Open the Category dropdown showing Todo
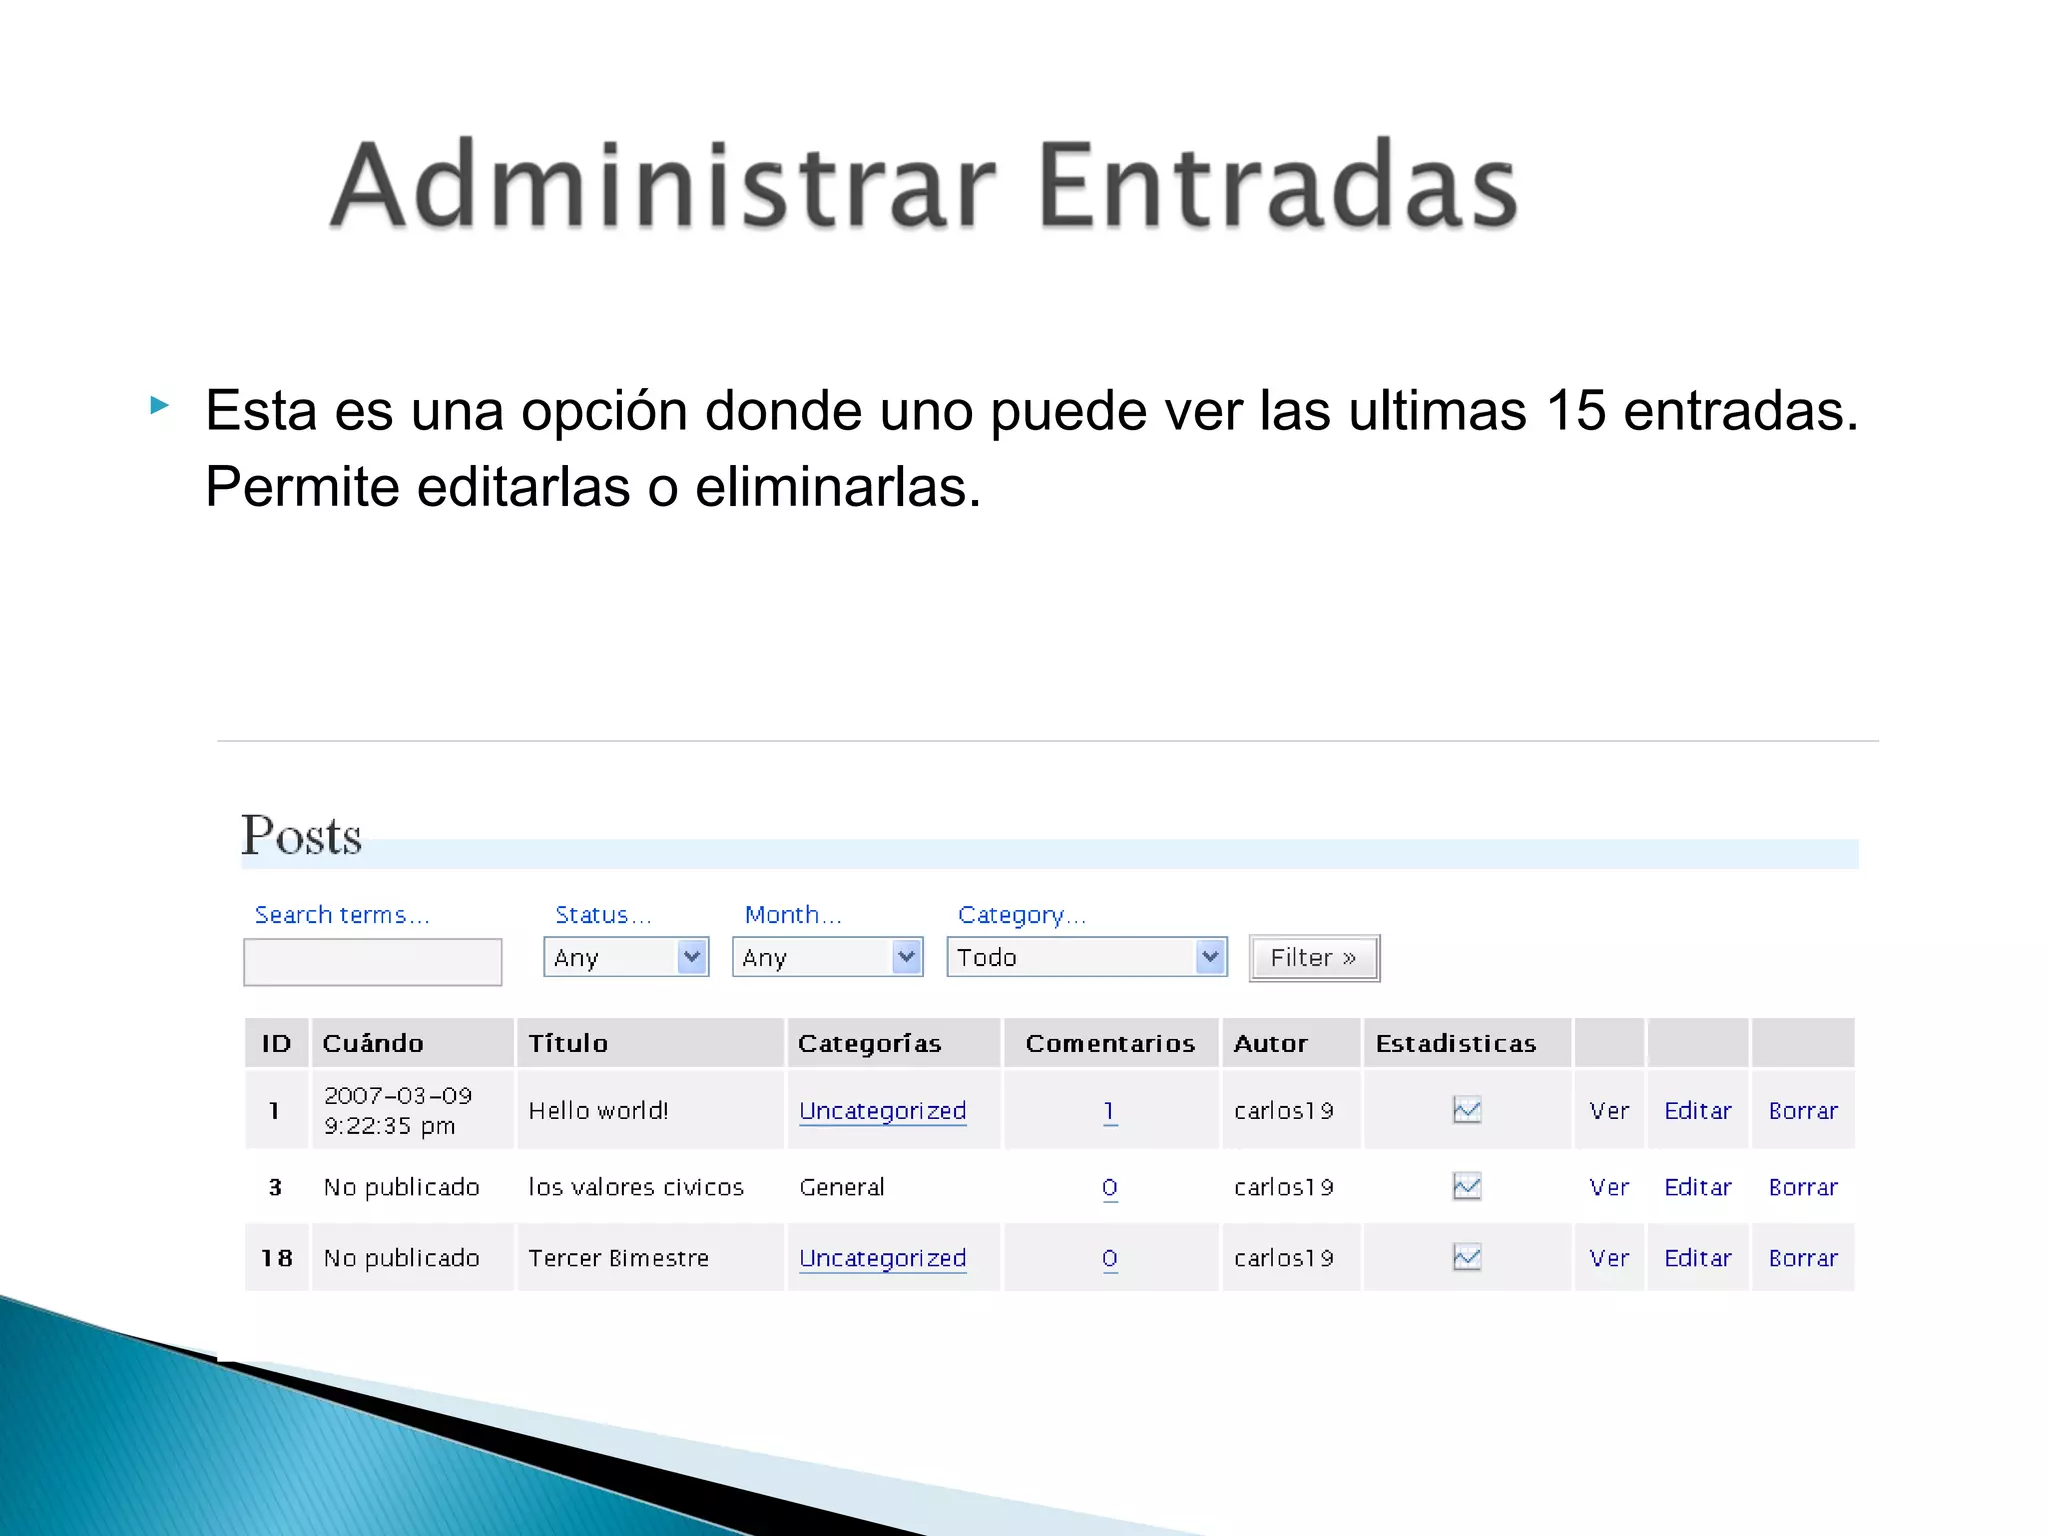Screen dimensions: 2048x1536 [1087, 957]
